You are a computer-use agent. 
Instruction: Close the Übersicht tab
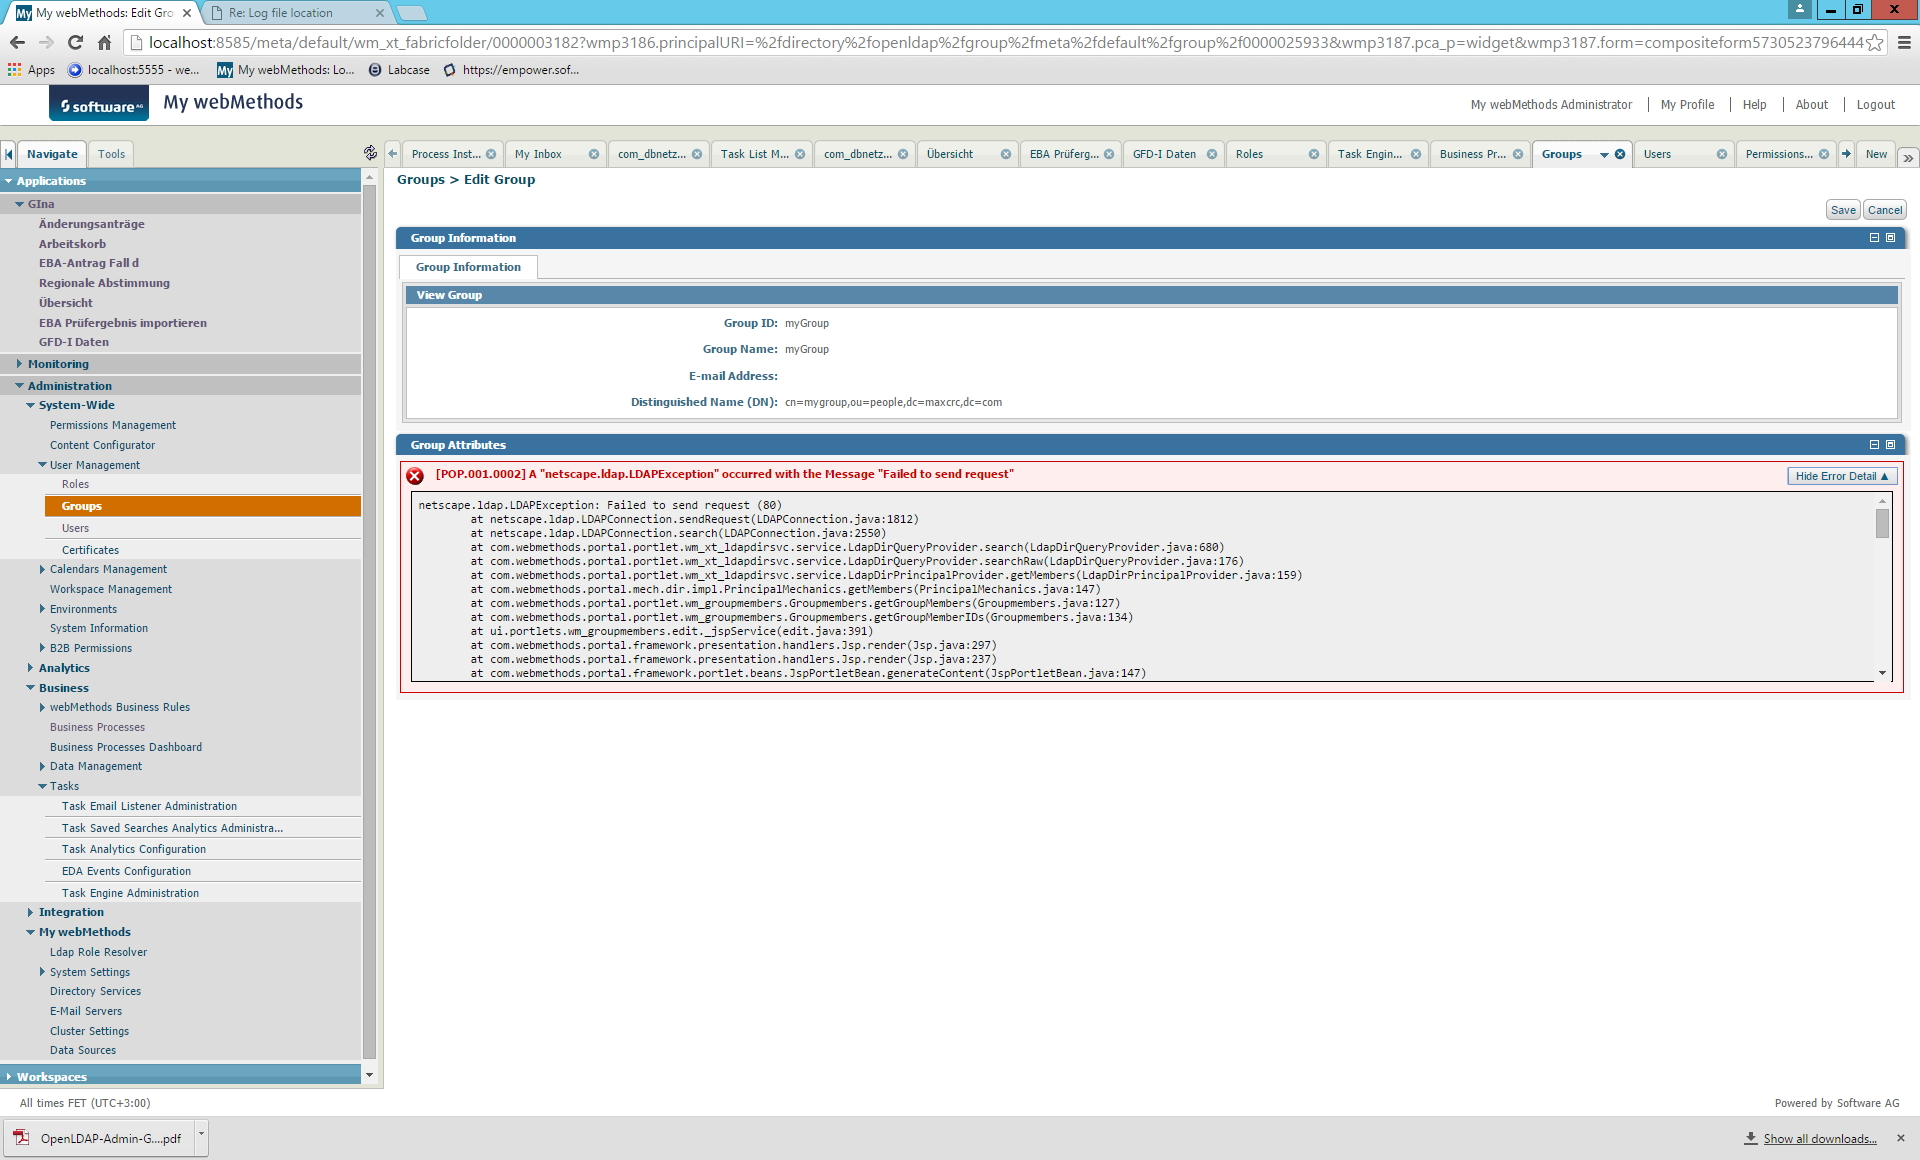(x=1006, y=154)
